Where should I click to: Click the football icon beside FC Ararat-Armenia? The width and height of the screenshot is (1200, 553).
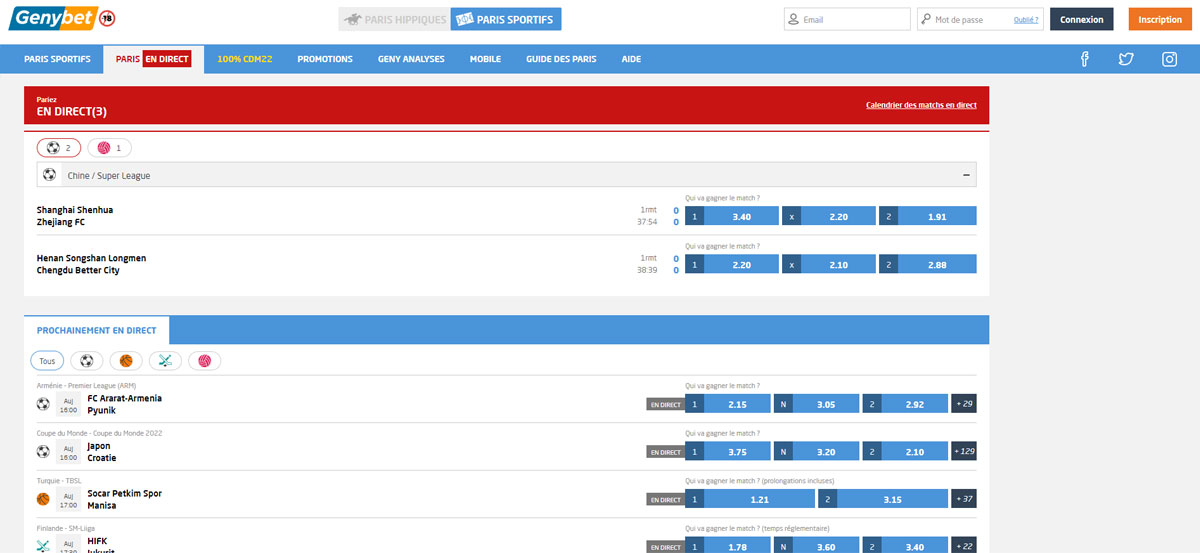coord(43,404)
